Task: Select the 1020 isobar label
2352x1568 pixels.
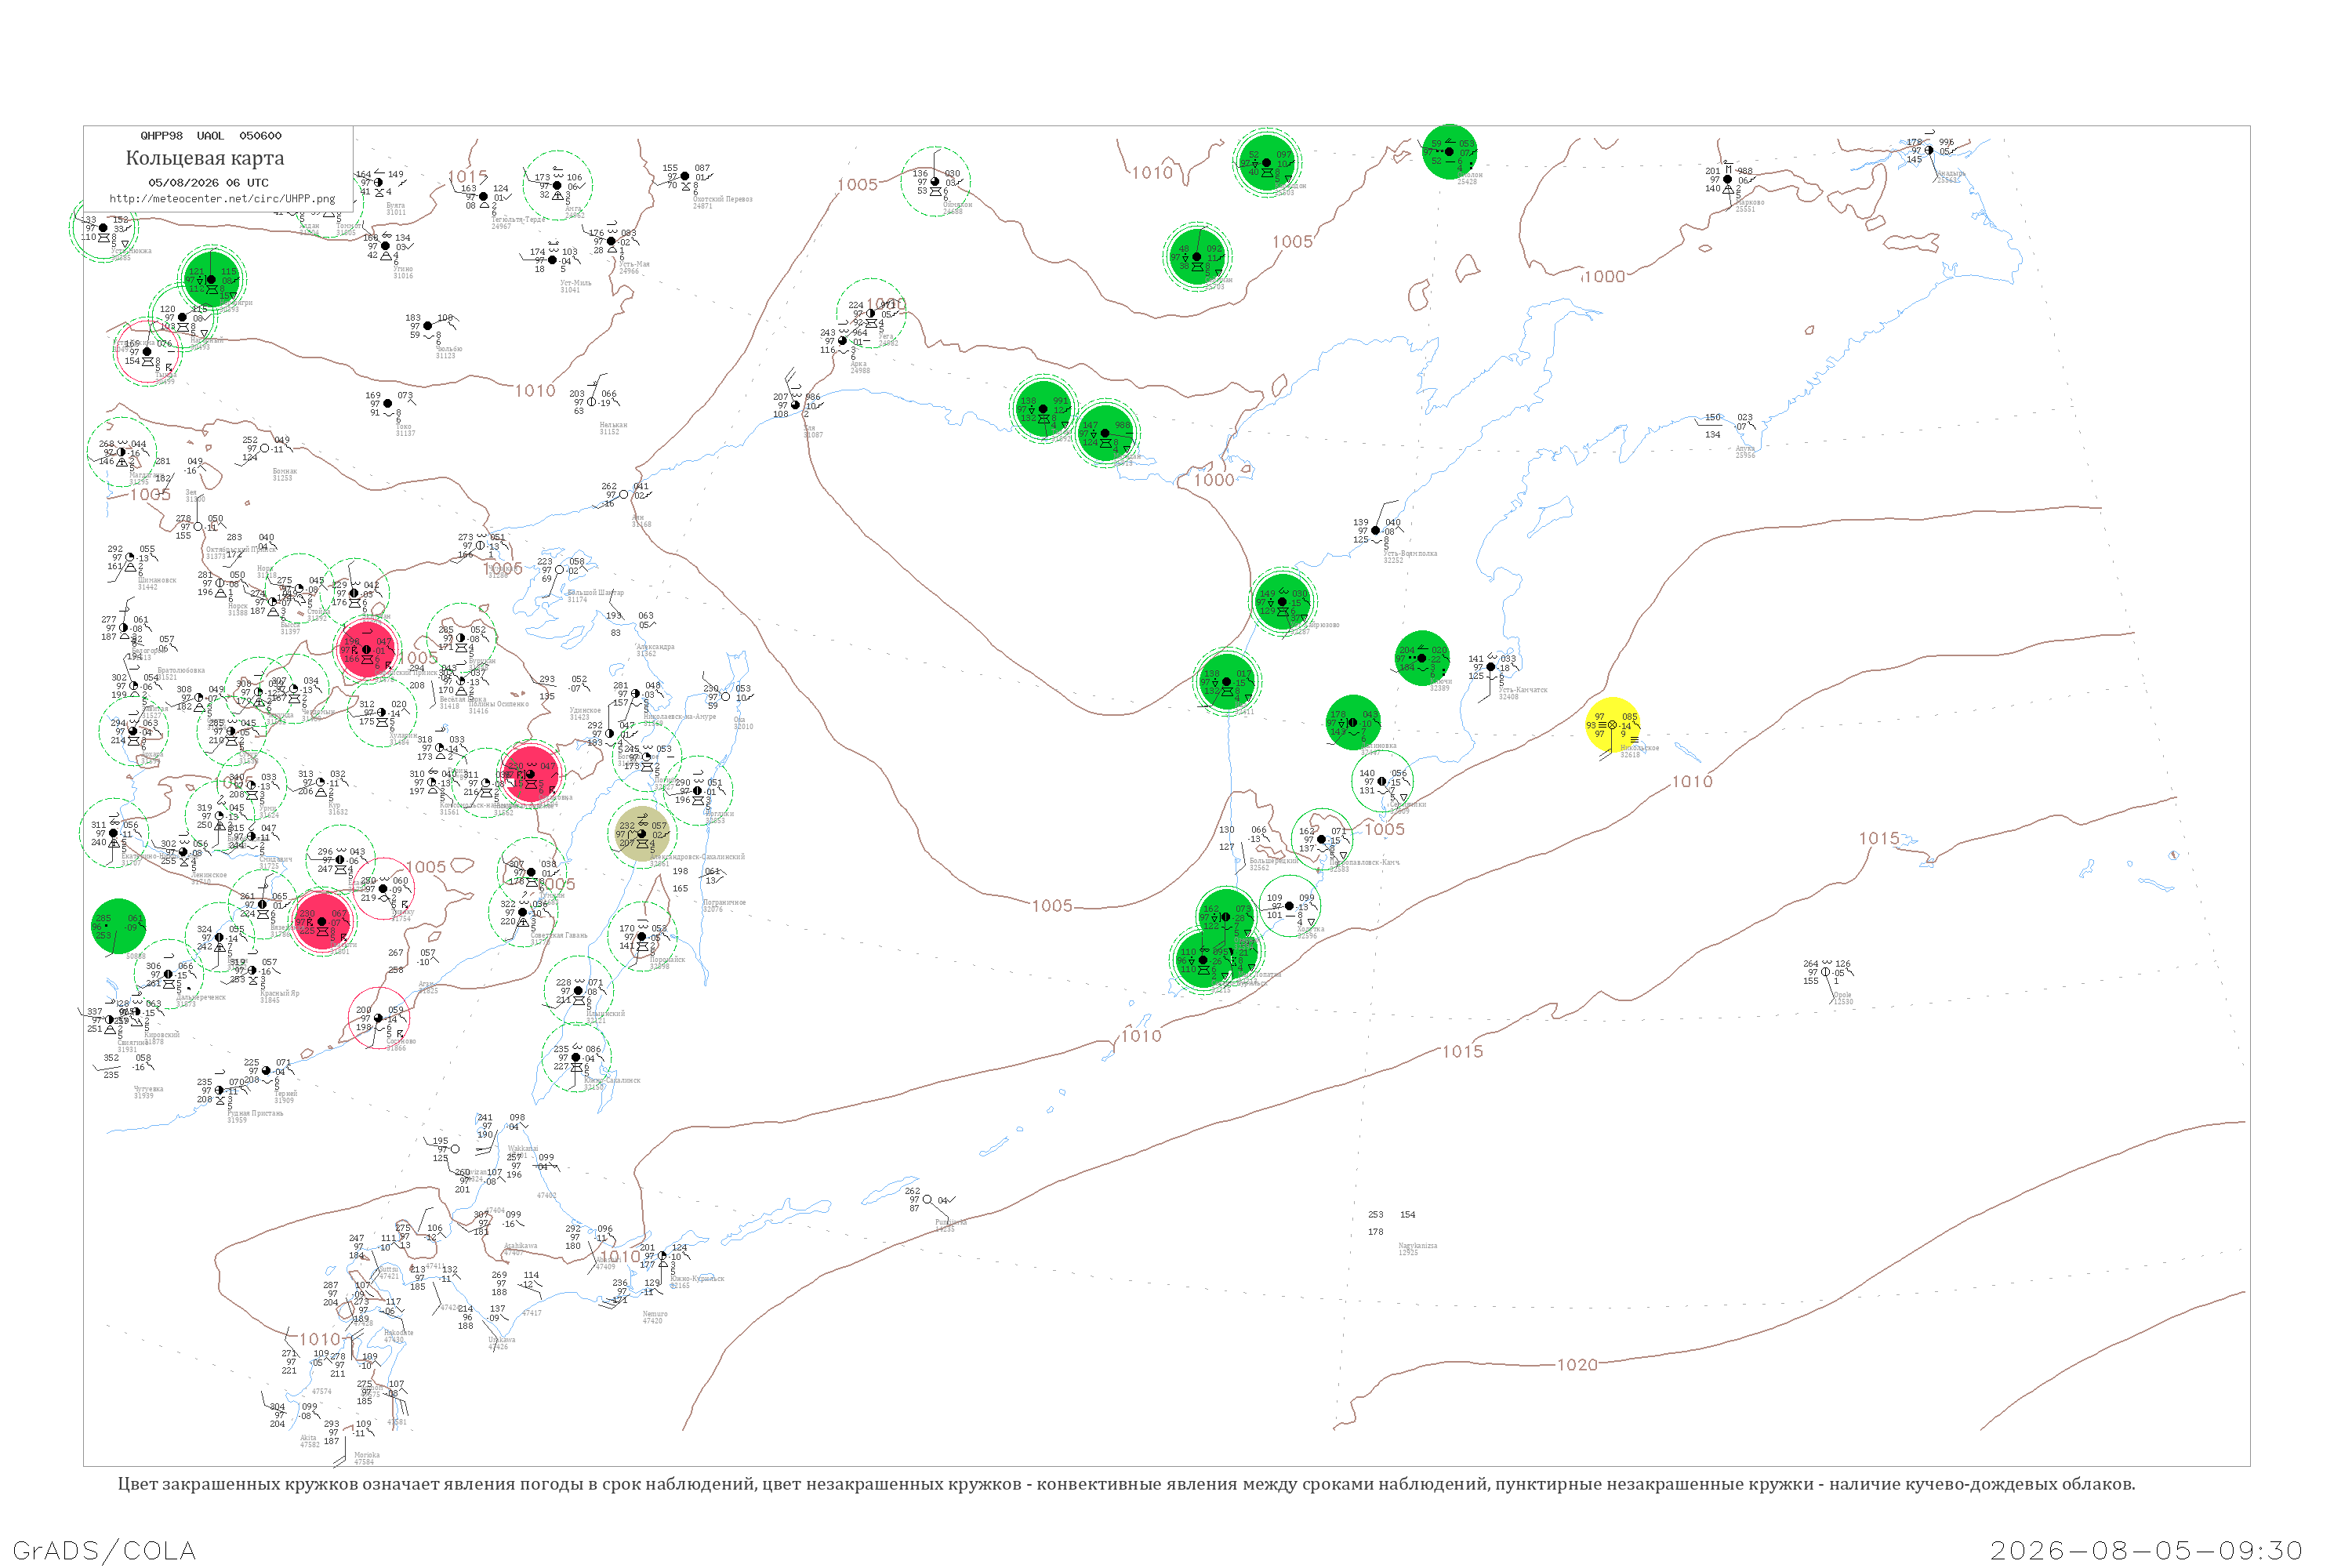Action: click(1577, 1364)
